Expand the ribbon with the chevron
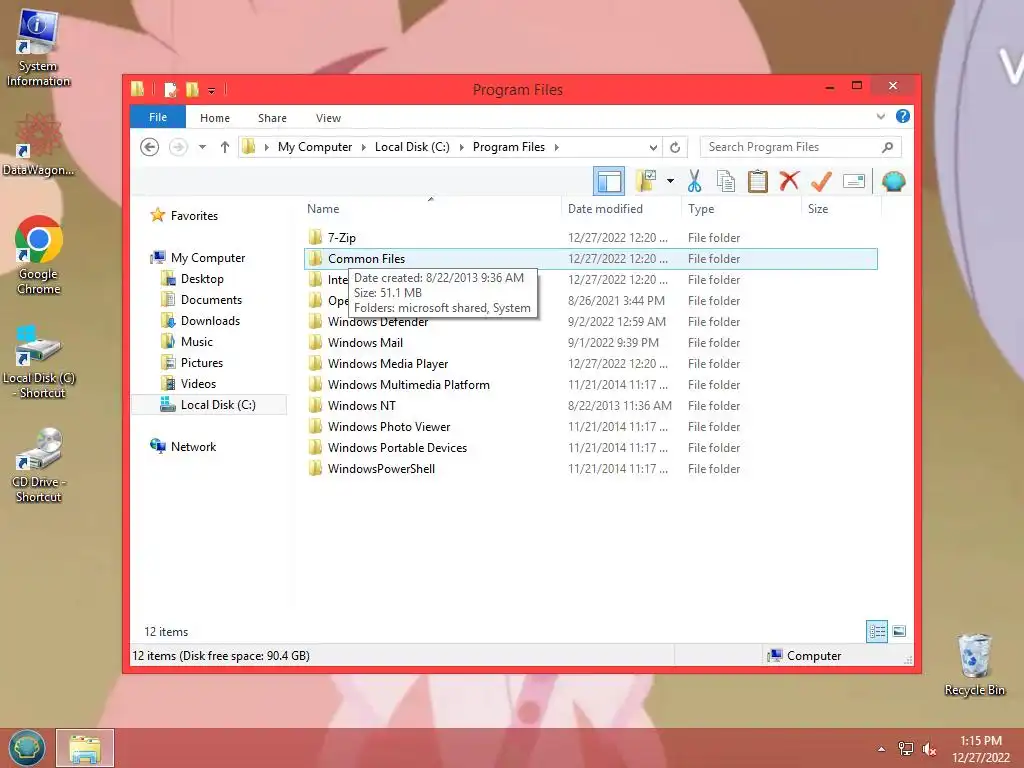 point(880,116)
